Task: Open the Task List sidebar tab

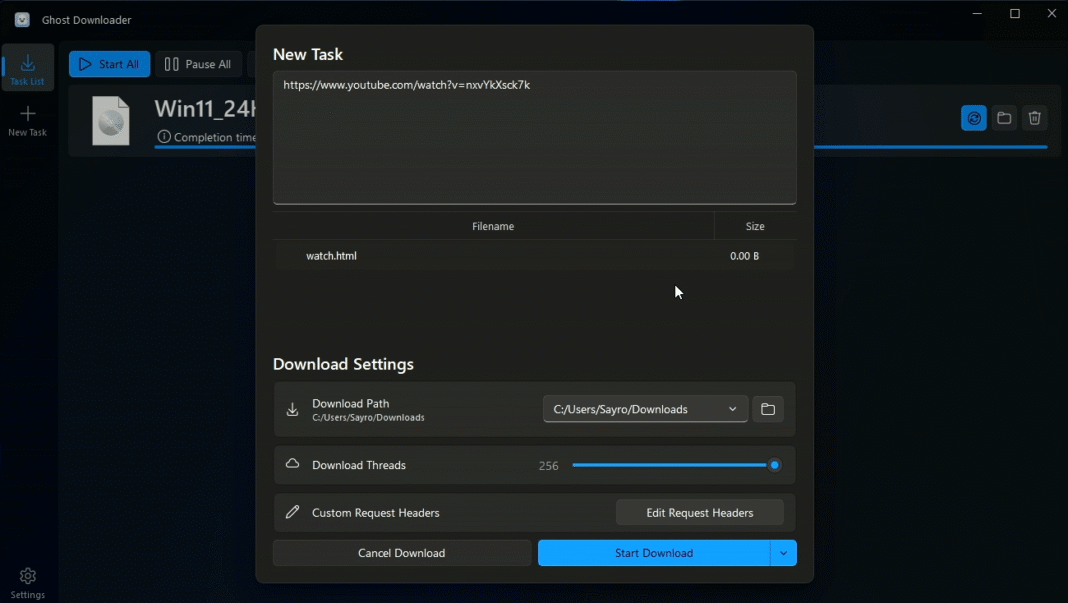Action: point(27,69)
